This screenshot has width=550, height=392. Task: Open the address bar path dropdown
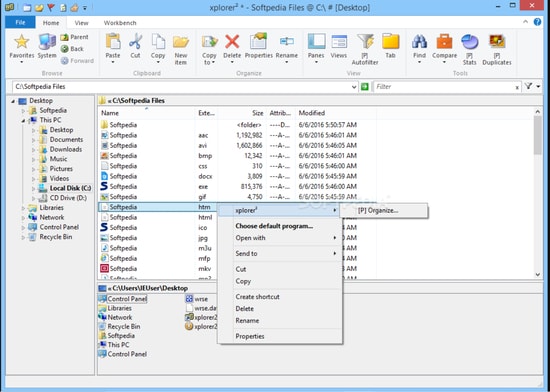354,87
